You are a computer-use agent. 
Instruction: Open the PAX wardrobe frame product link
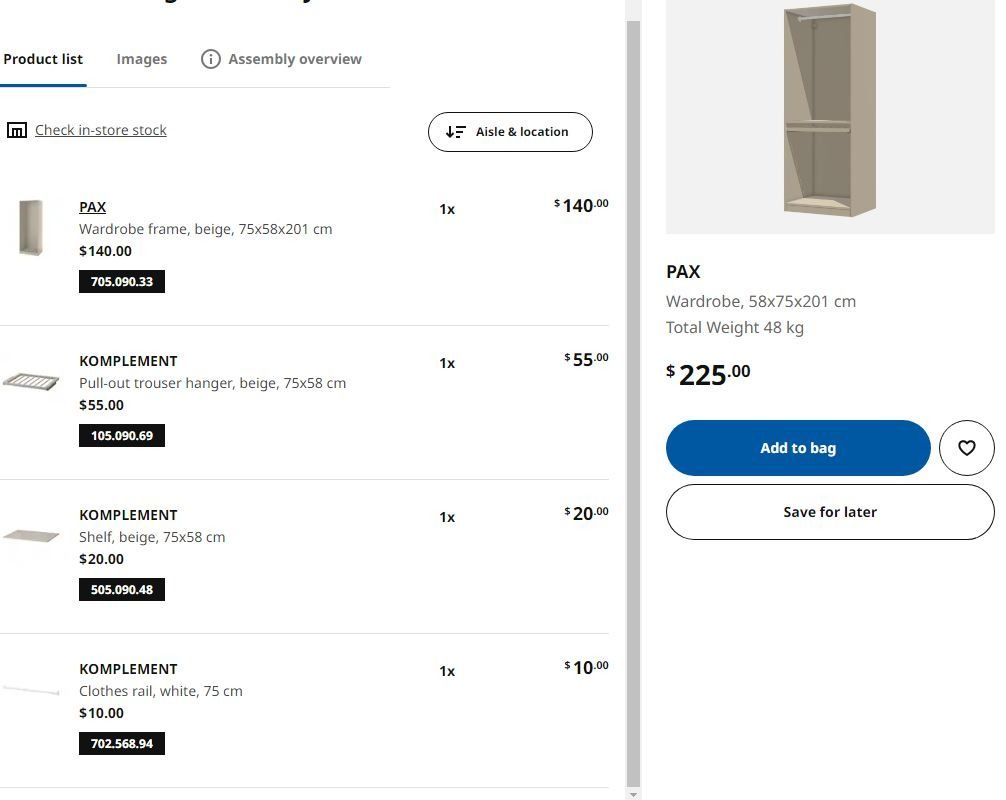(92, 207)
